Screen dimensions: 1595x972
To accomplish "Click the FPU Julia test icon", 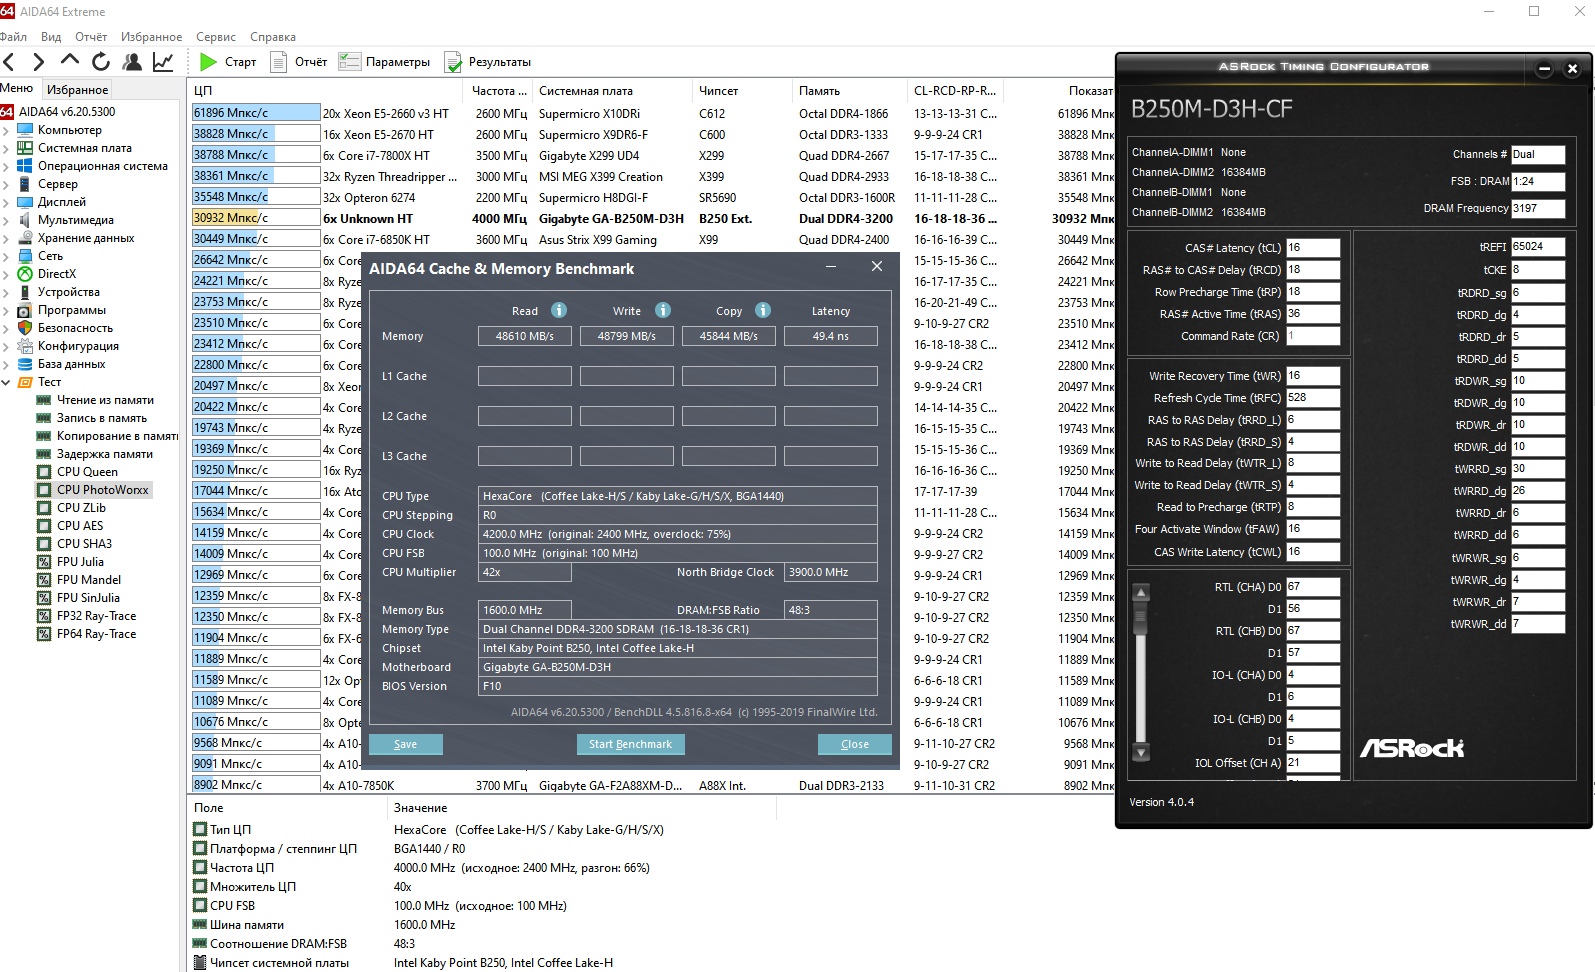I will click(44, 562).
